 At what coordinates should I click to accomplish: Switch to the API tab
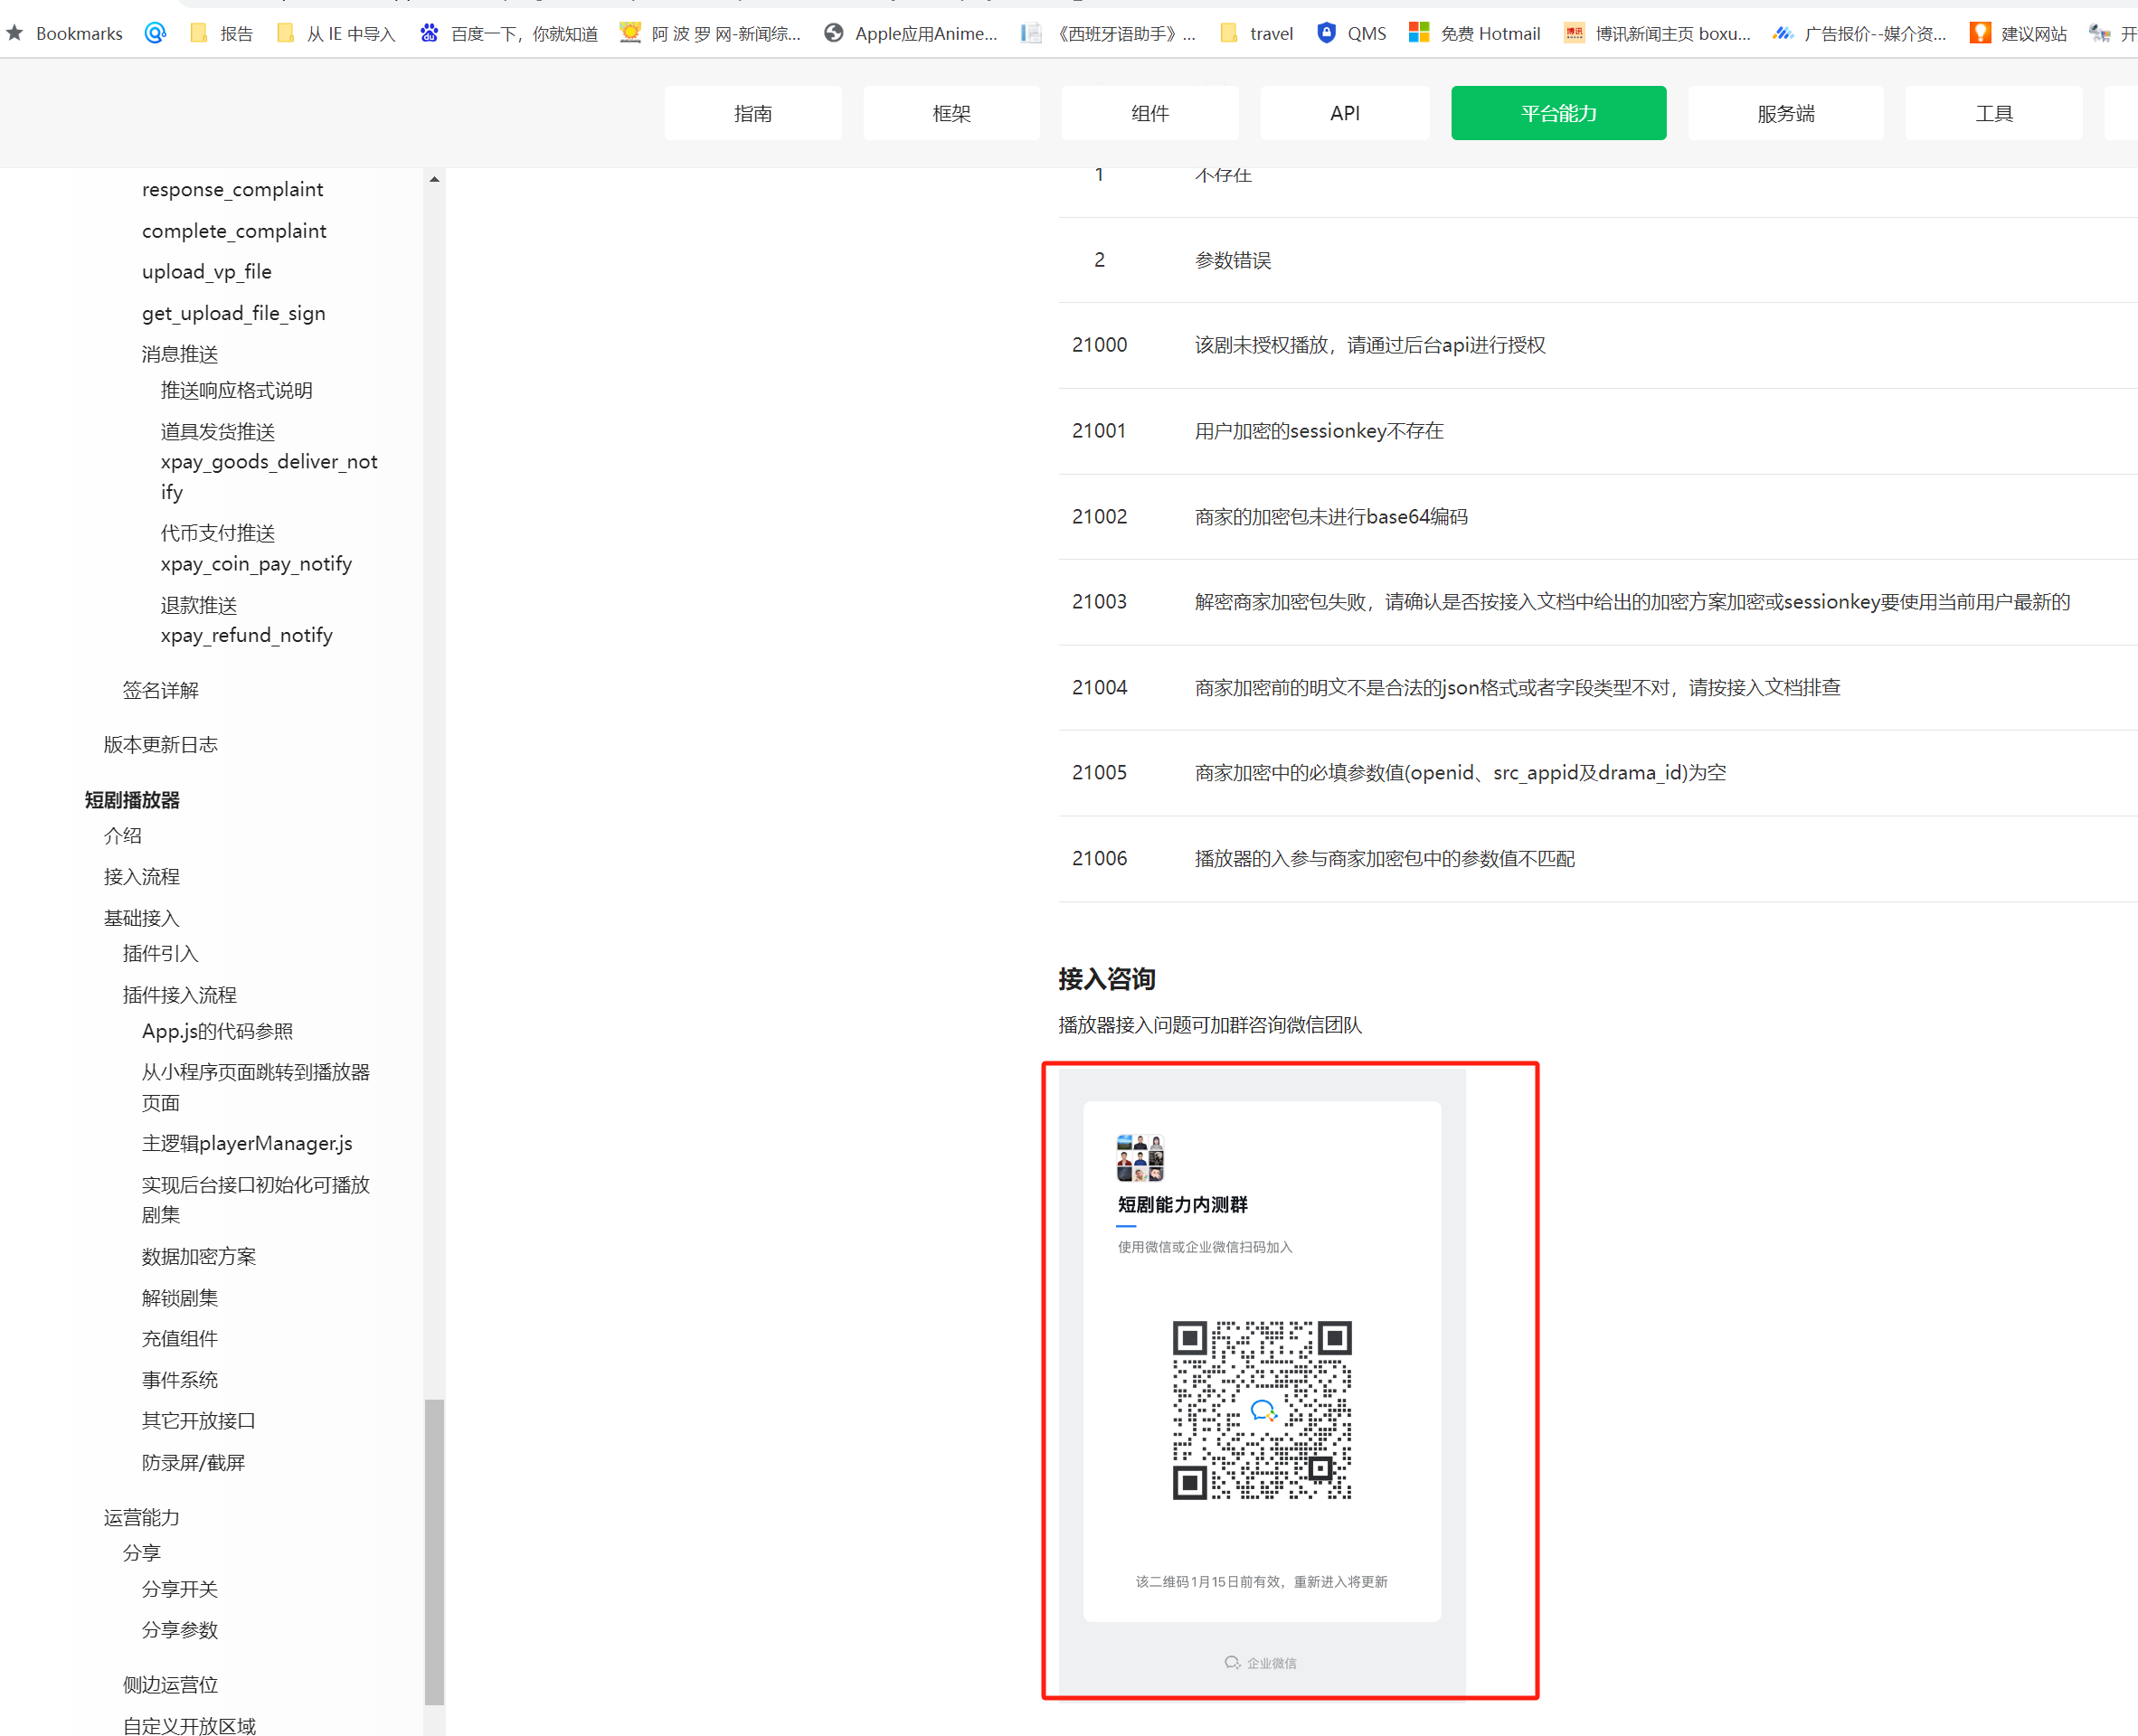(1345, 113)
